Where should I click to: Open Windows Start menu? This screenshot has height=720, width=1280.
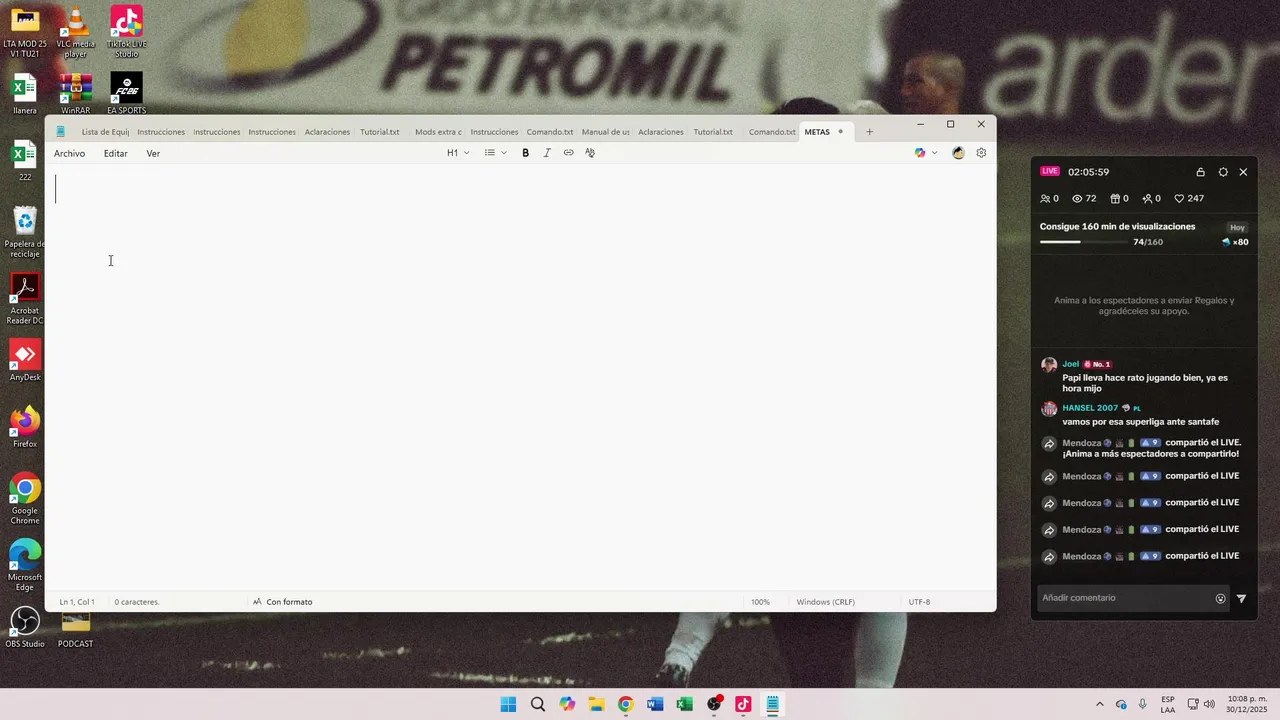pyautogui.click(x=508, y=704)
